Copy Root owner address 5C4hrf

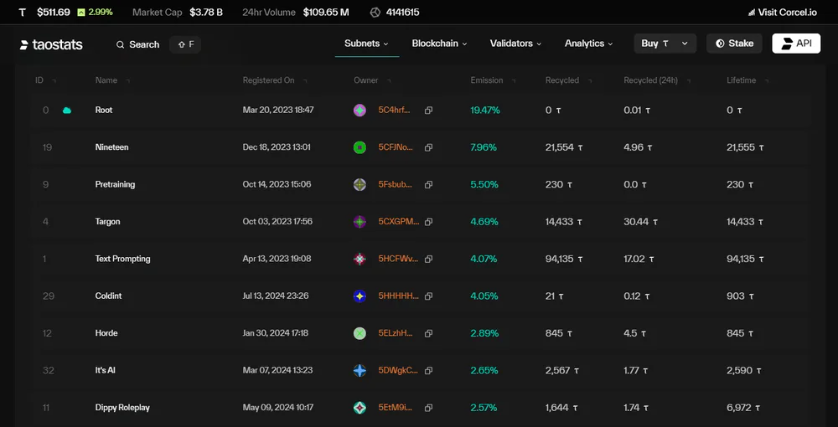pos(428,111)
